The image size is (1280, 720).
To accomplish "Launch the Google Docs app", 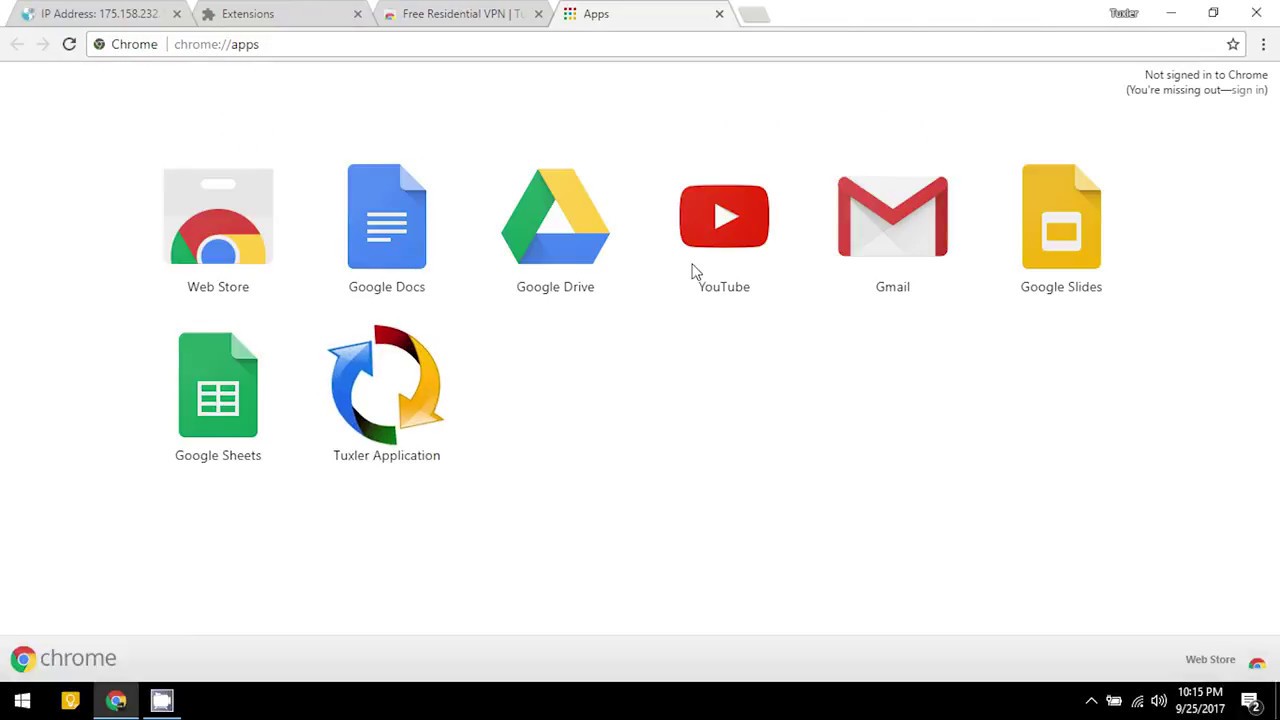I will (x=387, y=231).
